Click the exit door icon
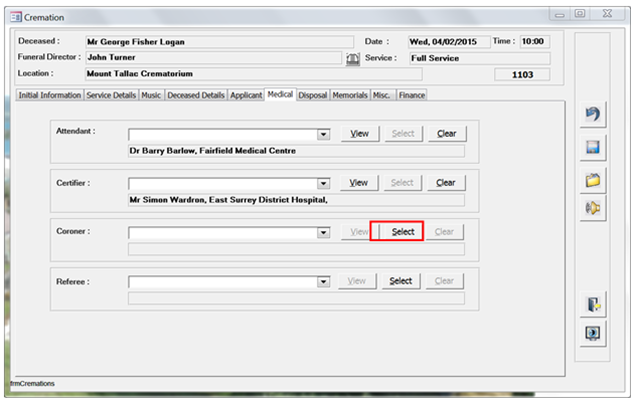 pos(593,304)
